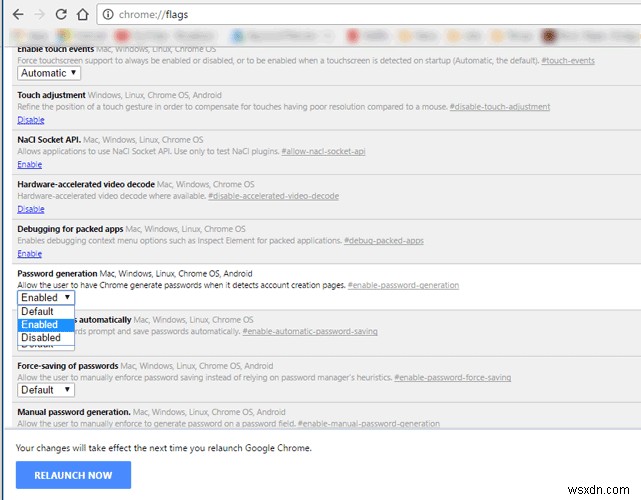Open the #enable-password-generation anchor link

(x=403, y=285)
